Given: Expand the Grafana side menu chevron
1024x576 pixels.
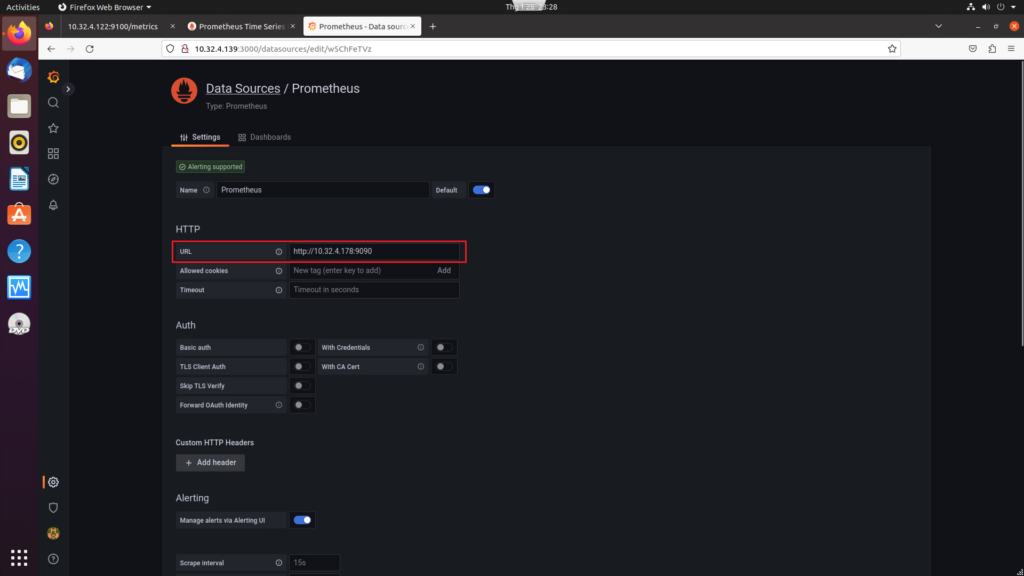Looking at the screenshot, I should pos(68,89).
